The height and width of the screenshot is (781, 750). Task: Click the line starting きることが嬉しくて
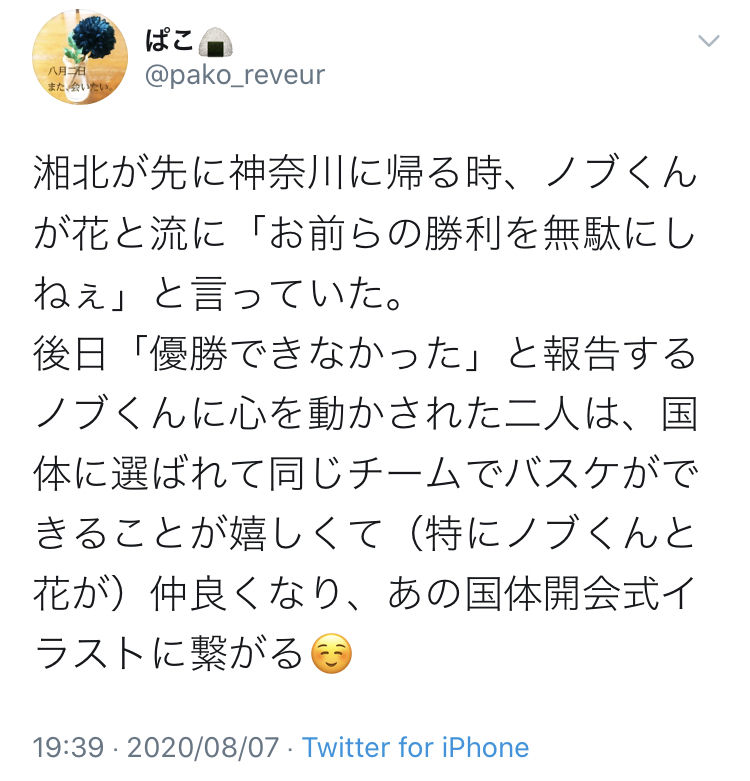(365, 534)
